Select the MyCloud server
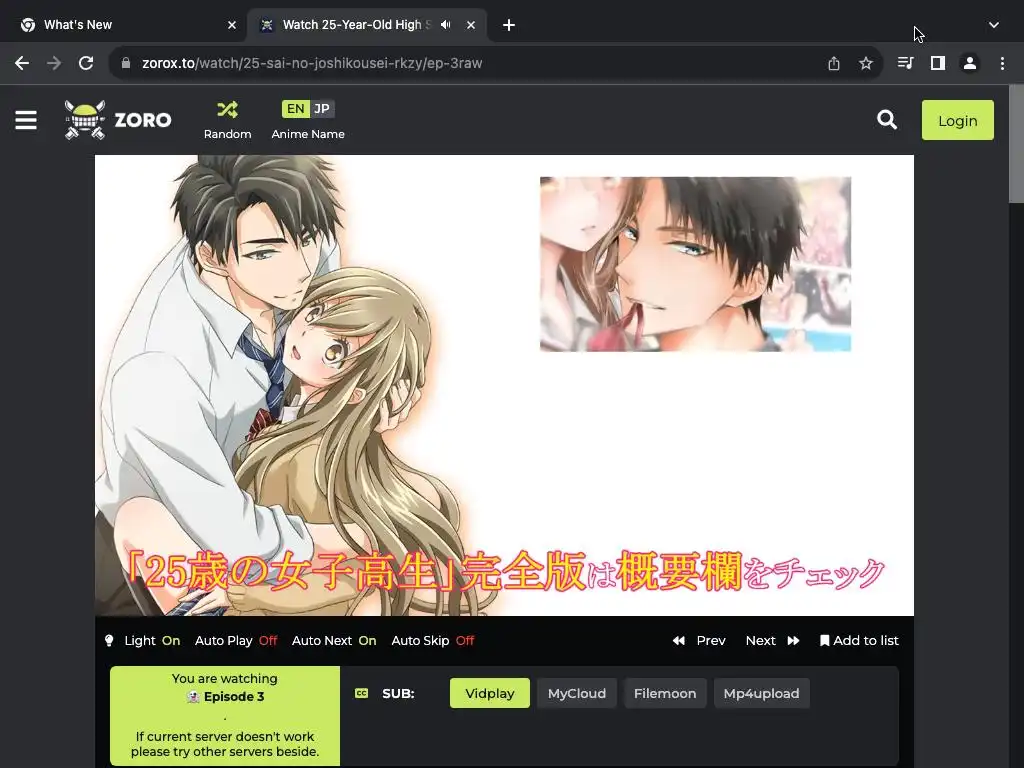The image size is (1024, 768). tap(577, 694)
